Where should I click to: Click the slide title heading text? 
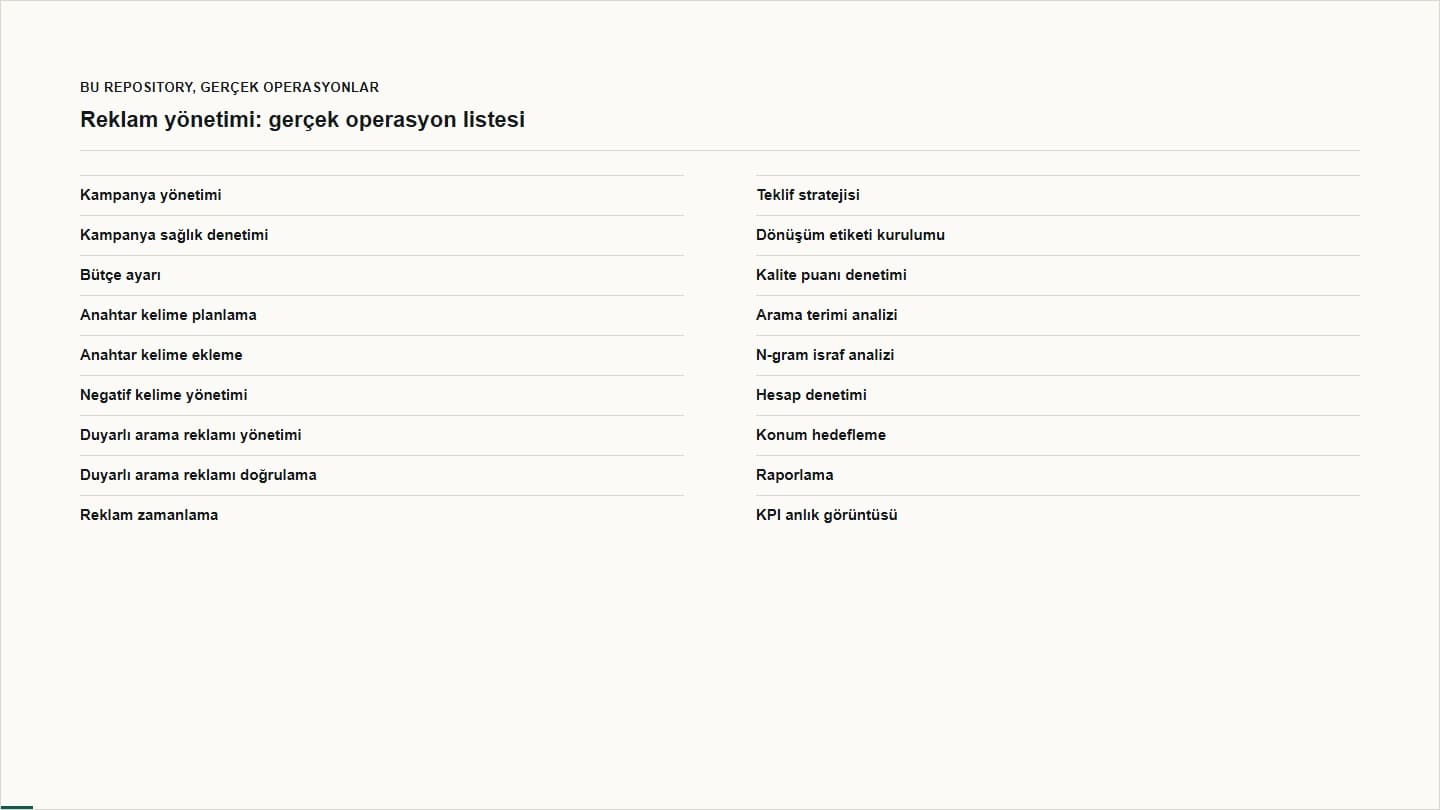pyautogui.click(x=302, y=120)
